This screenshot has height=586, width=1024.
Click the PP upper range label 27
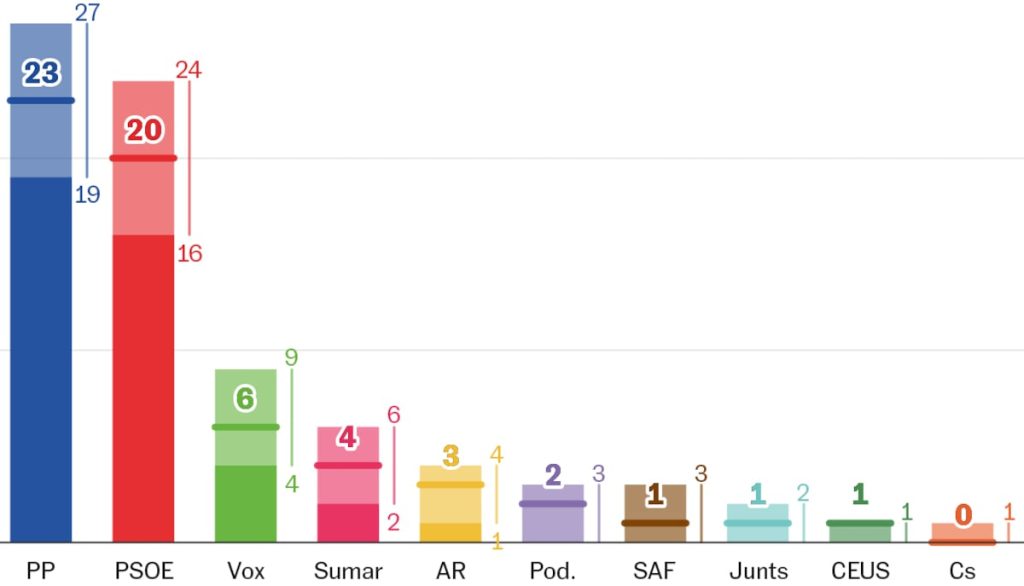88,12
